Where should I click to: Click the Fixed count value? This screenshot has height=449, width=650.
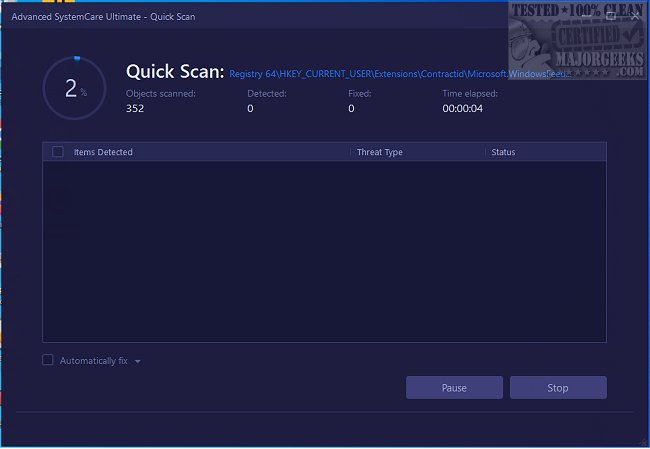351,108
